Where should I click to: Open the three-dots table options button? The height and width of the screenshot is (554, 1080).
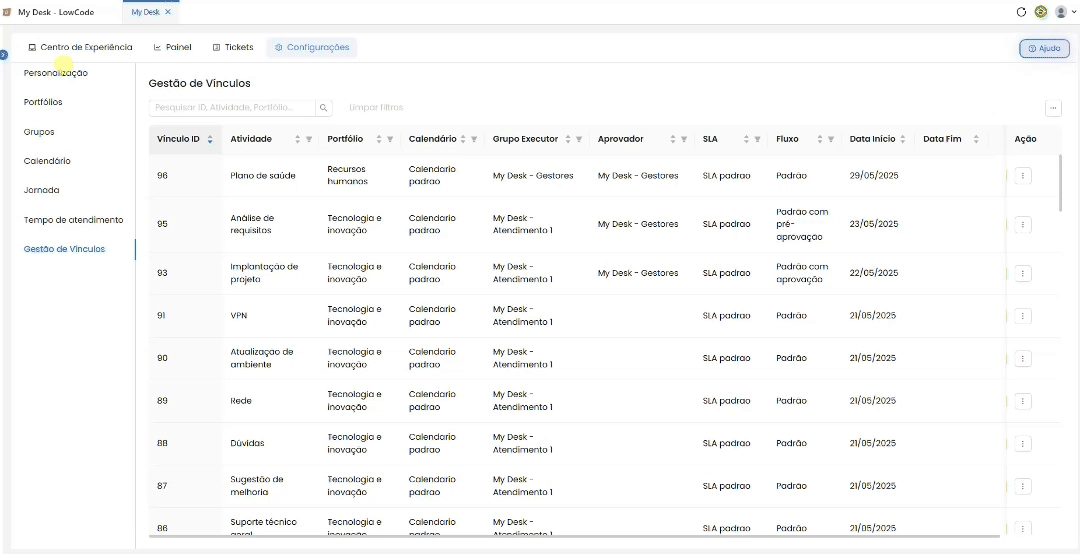point(1052,107)
